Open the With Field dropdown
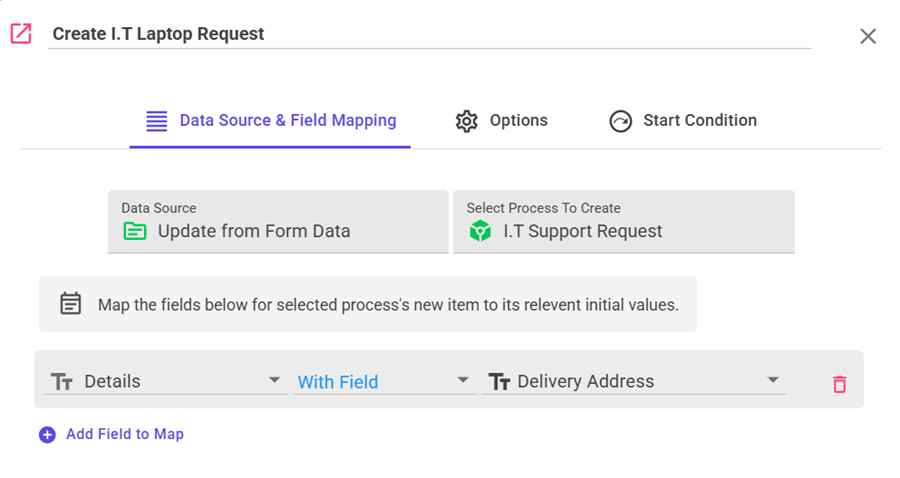This screenshot has height=478, width=900. click(383, 381)
